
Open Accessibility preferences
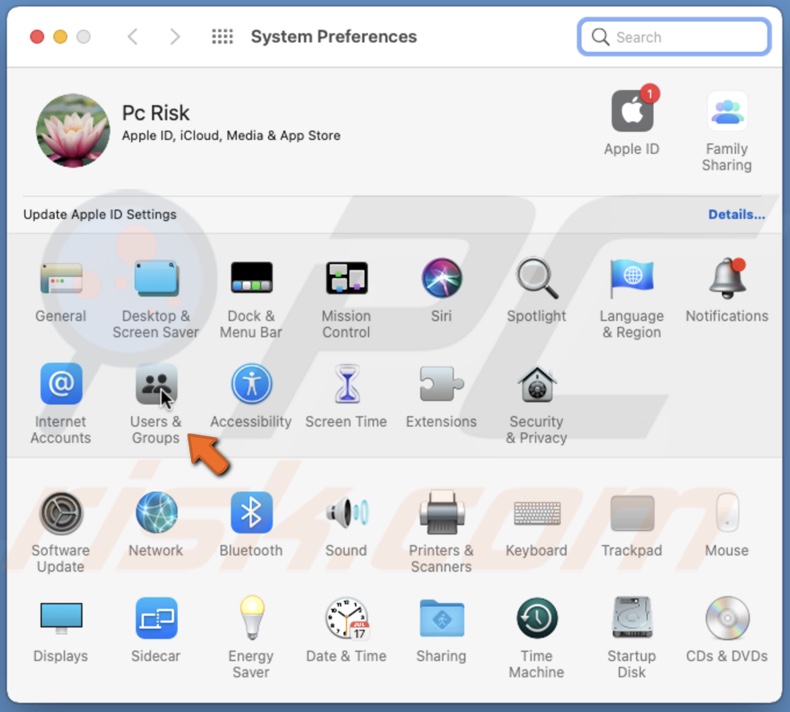251,385
